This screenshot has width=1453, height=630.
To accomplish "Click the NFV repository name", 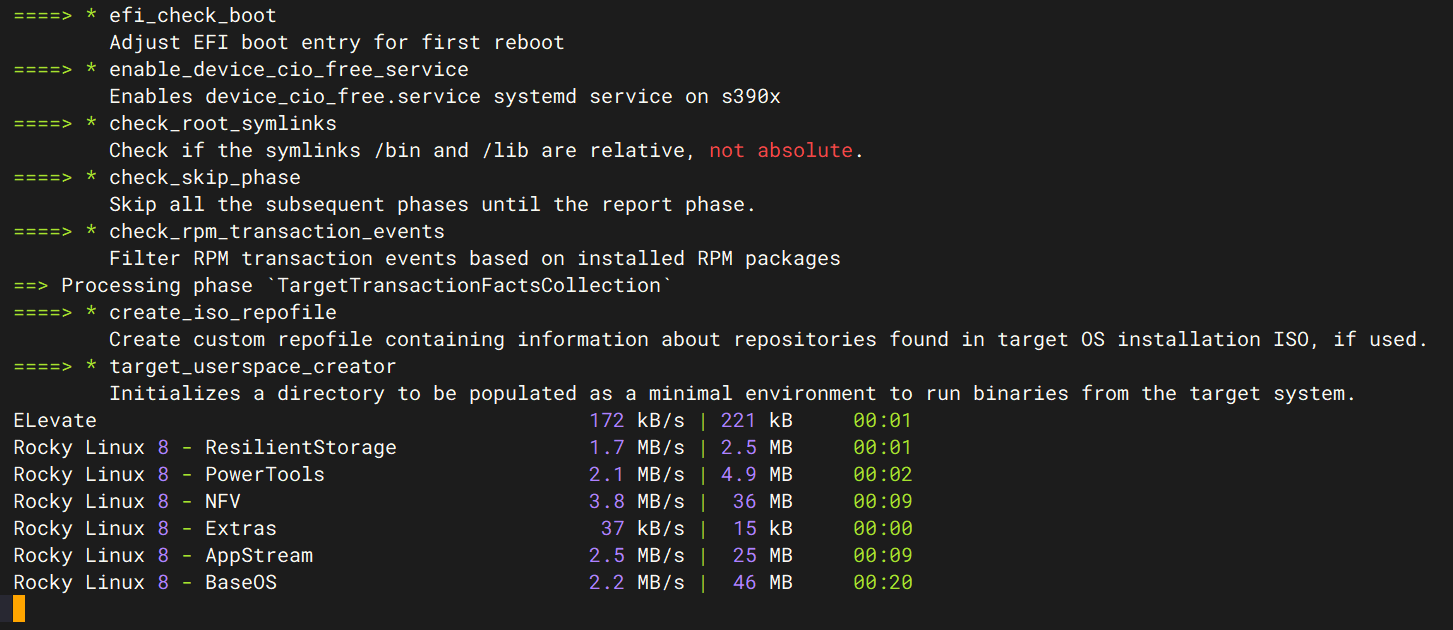I will [222, 501].
